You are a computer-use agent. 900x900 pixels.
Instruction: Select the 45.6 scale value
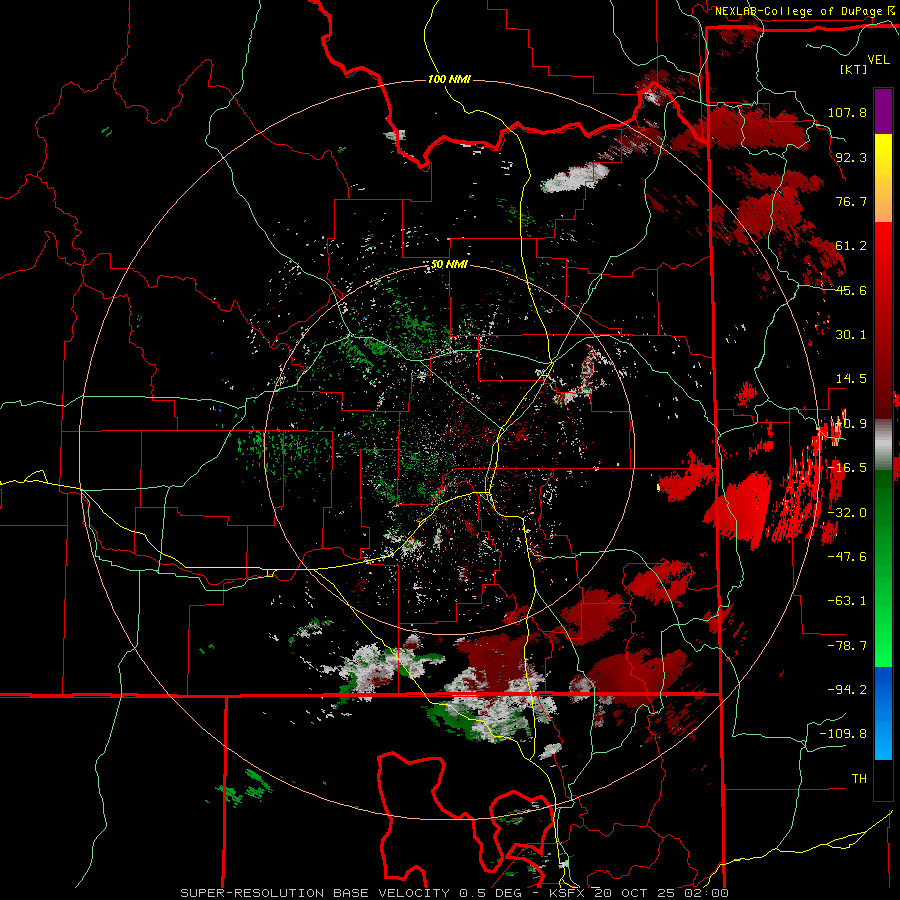coord(851,290)
